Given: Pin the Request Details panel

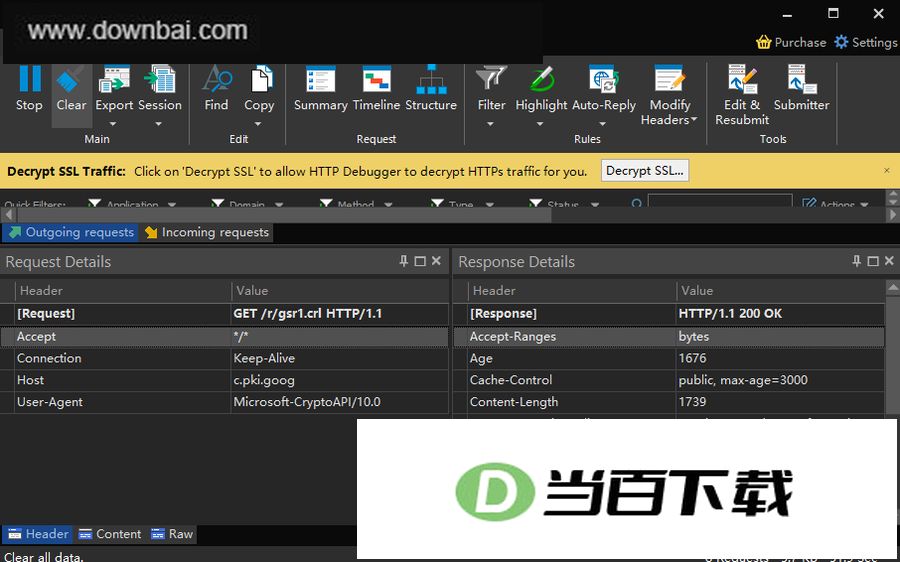Looking at the screenshot, I should (x=404, y=261).
